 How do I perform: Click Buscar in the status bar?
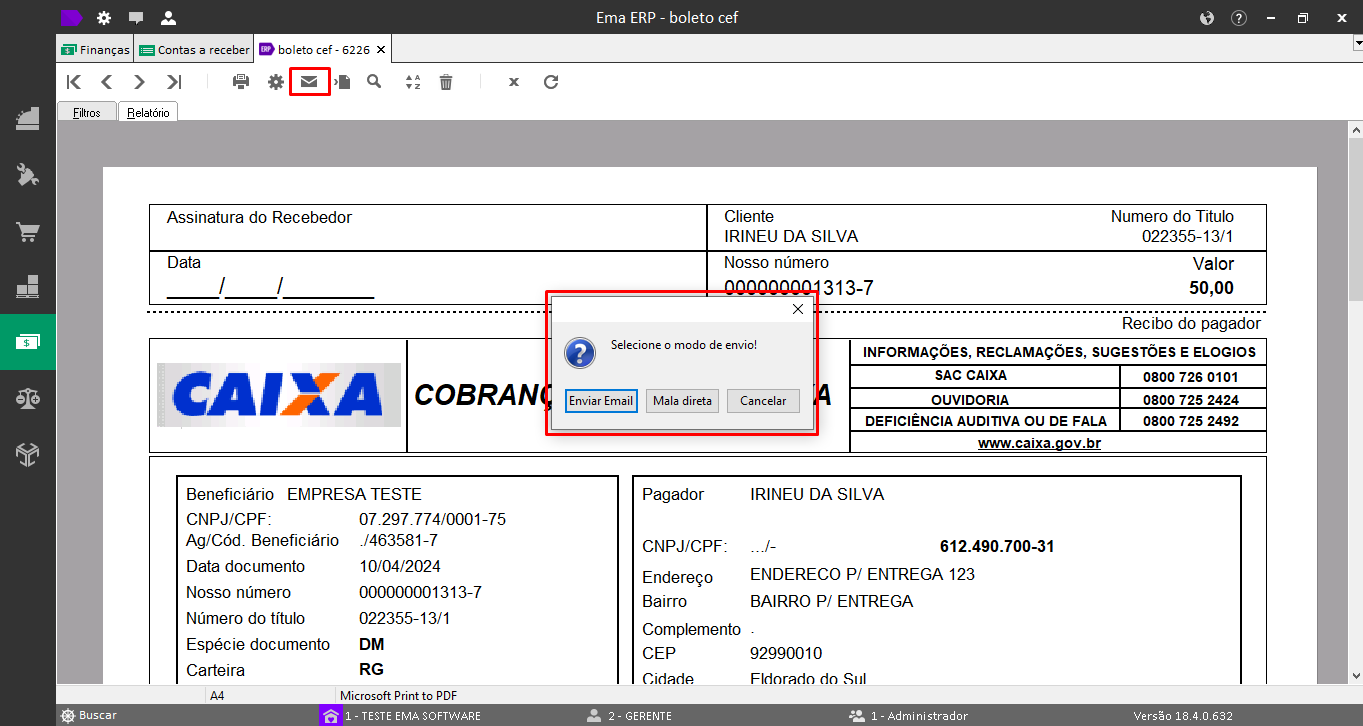[x=88, y=716]
